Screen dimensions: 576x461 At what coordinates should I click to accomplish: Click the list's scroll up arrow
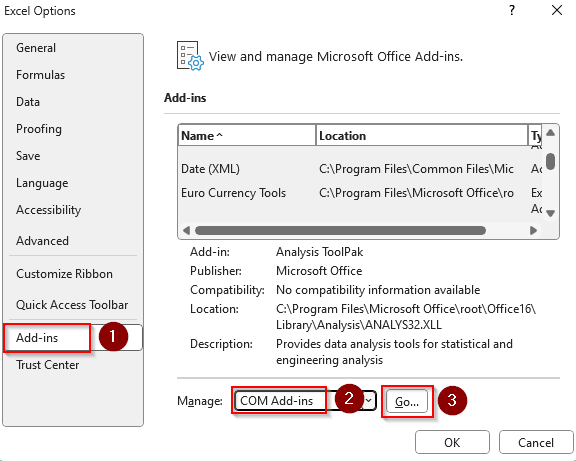coord(550,133)
